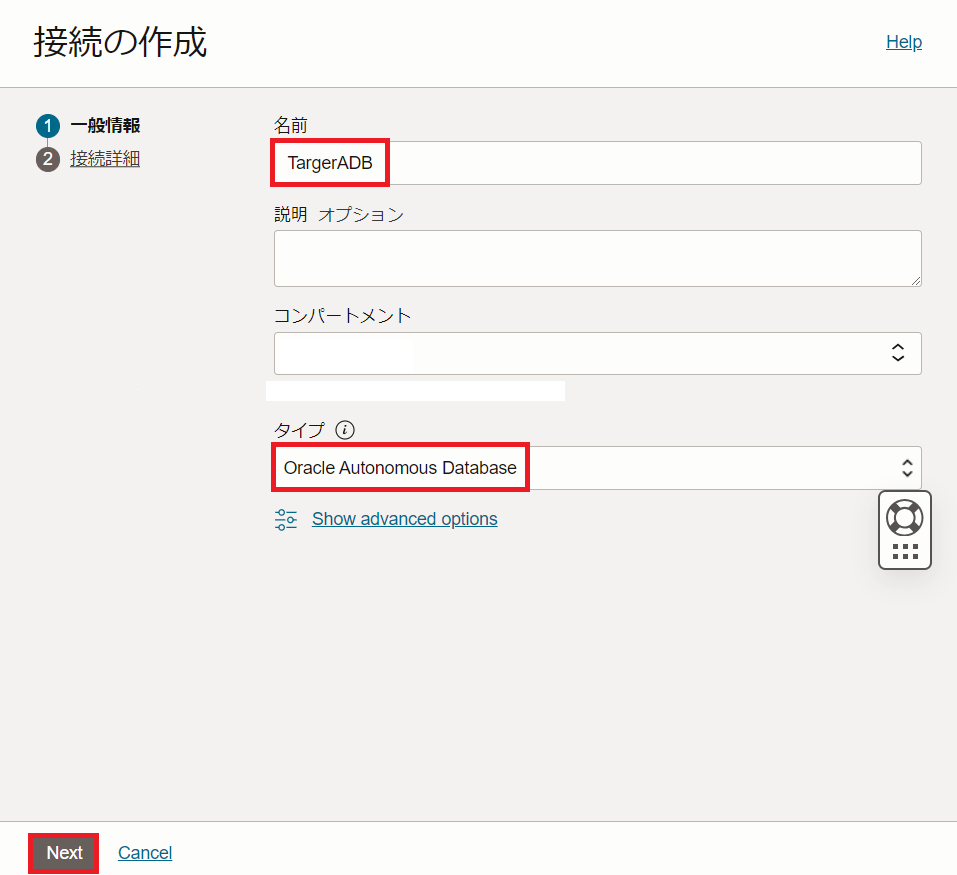Click the 名前 field label

tap(290, 125)
